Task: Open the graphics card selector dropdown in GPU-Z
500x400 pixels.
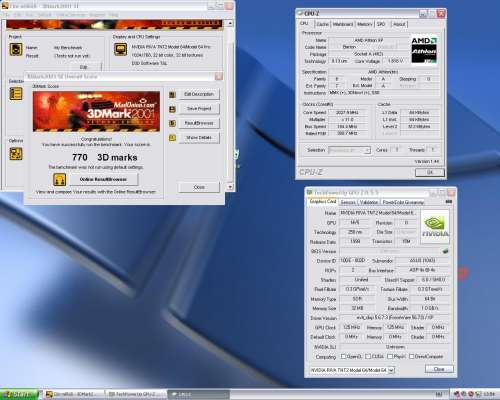Action: (391, 370)
